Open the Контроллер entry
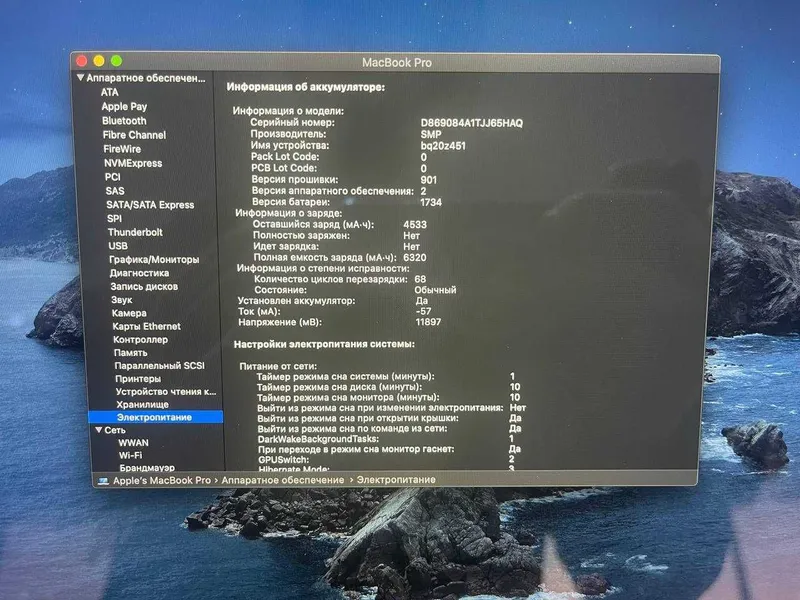 pyautogui.click(x=140, y=339)
